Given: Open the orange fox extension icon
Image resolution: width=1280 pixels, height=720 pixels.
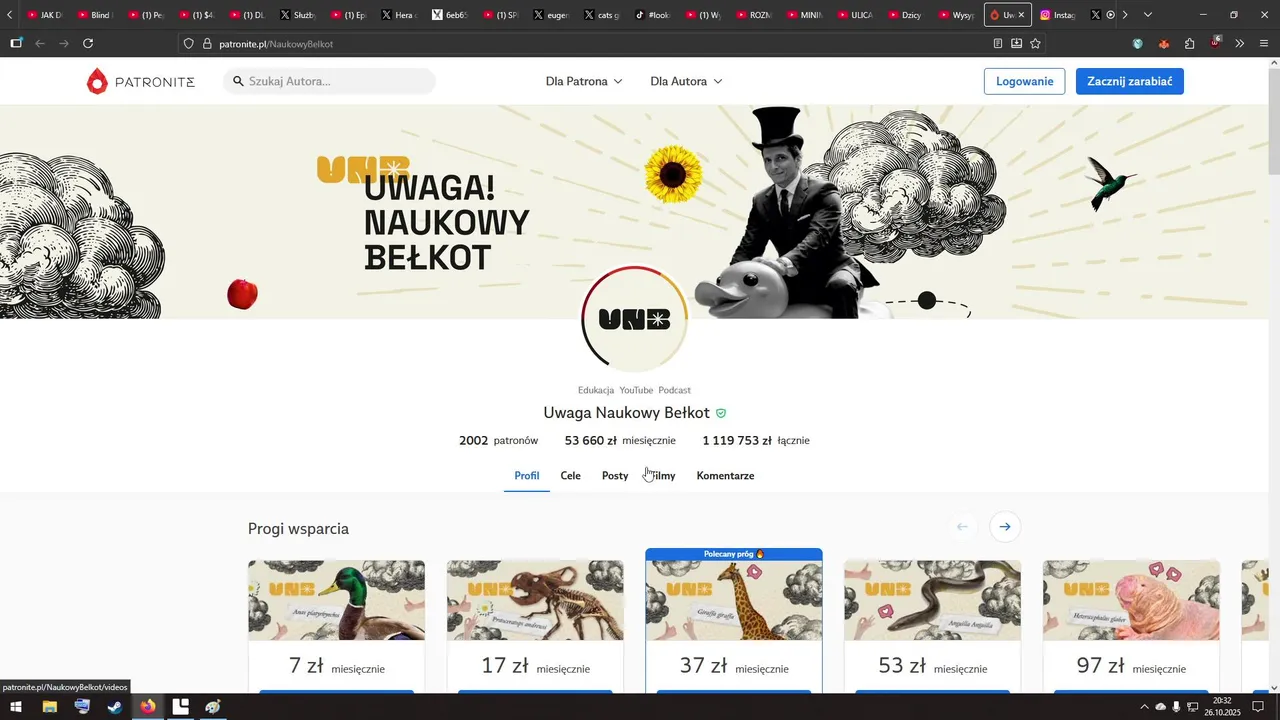Looking at the screenshot, I should click(1164, 44).
